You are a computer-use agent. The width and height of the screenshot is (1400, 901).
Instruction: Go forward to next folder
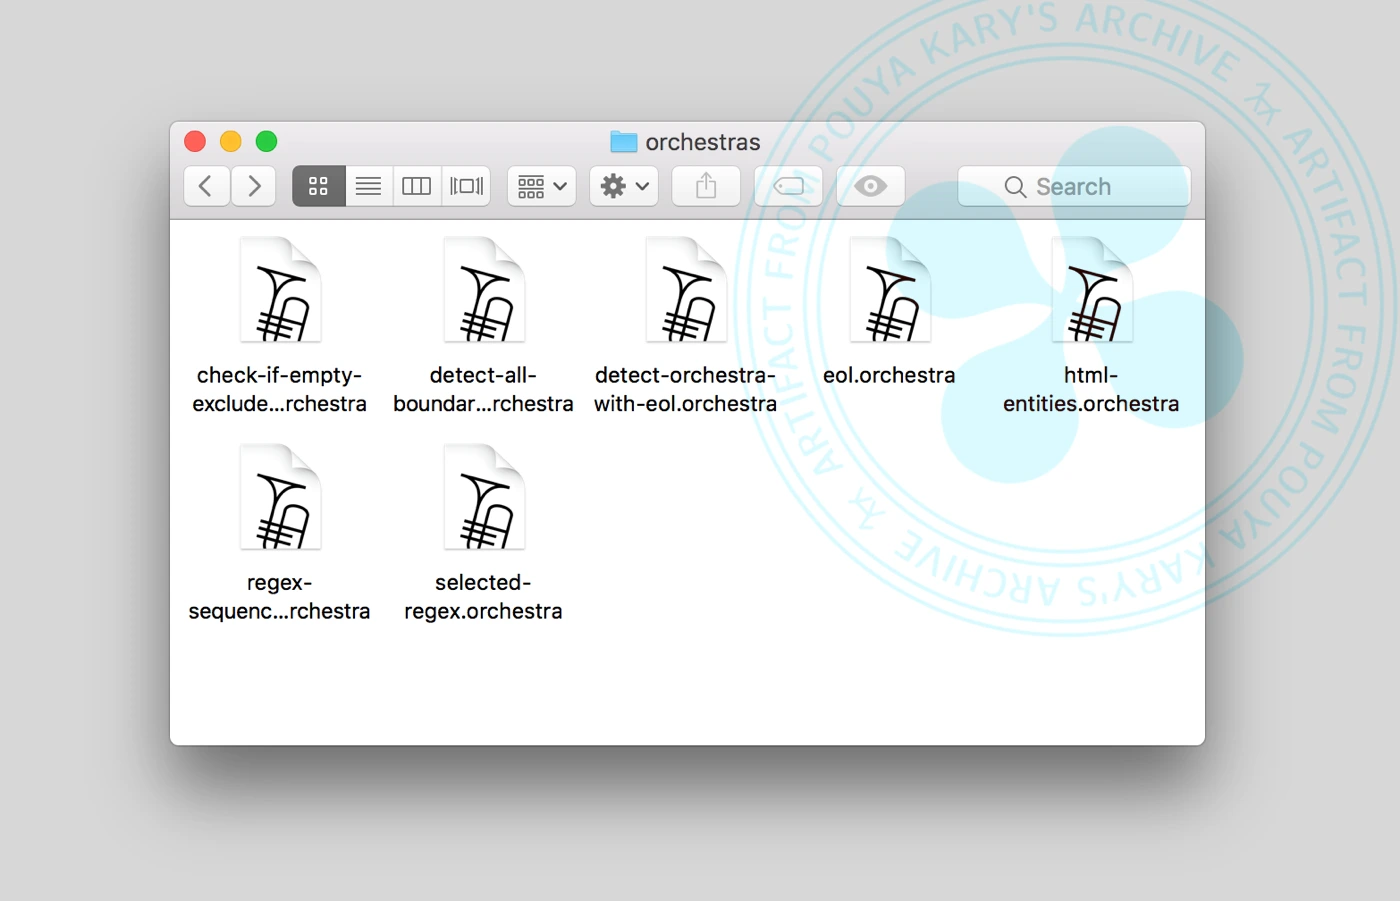tap(254, 186)
